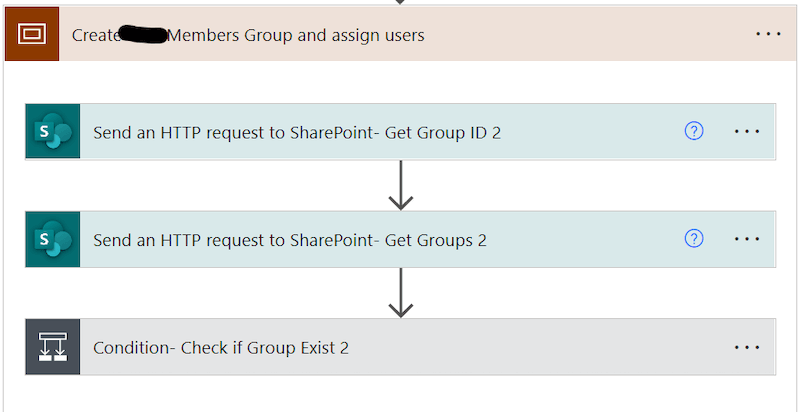This screenshot has height=412, width=800.
Task: Click the arrowhead above the Scope header
Action: tap(401, 2)
